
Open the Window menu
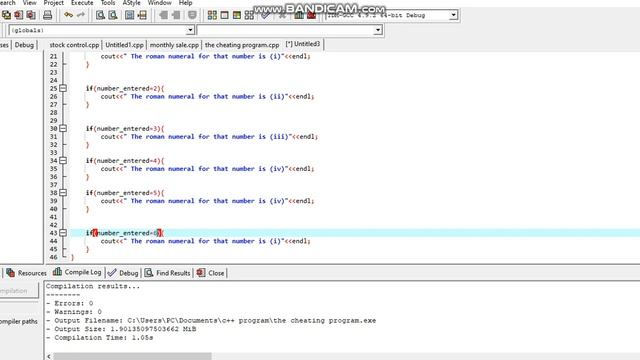[x=160, y=3]
